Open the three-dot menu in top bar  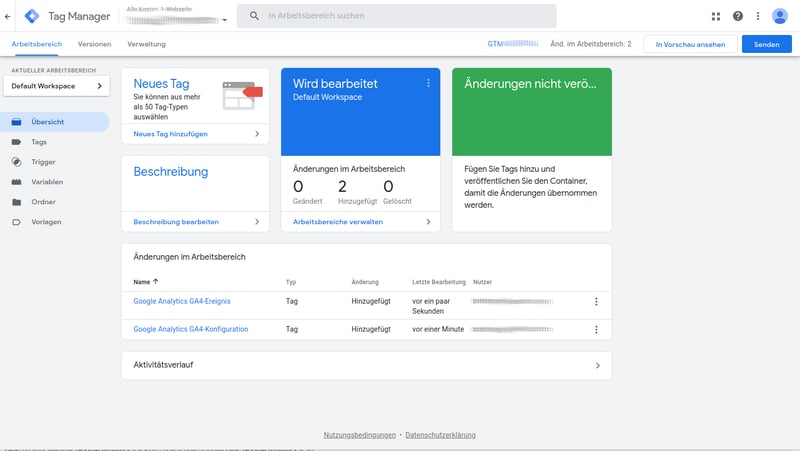[x=758, y=16]
